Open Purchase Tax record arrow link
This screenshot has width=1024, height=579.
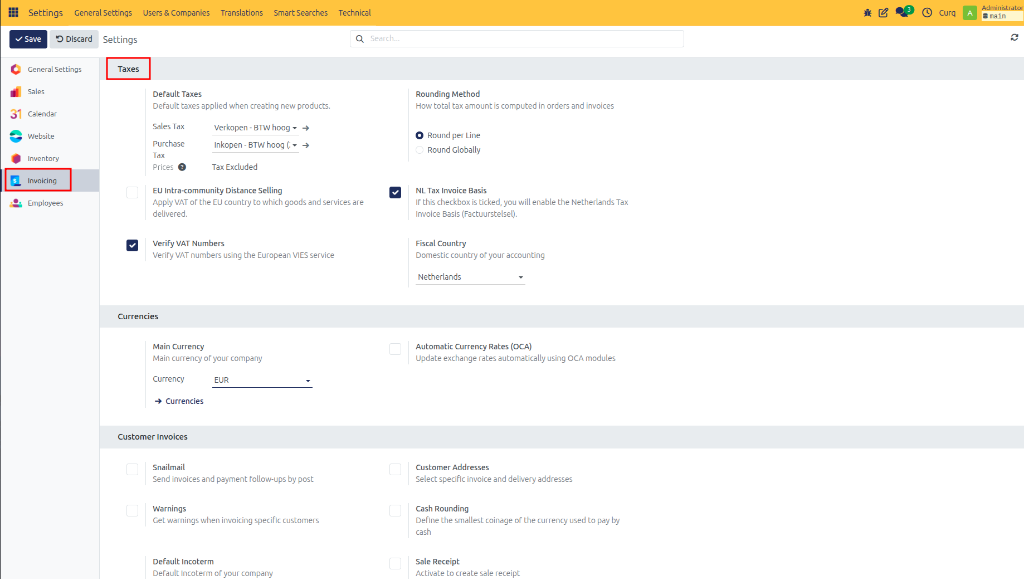tap(306, 146)
